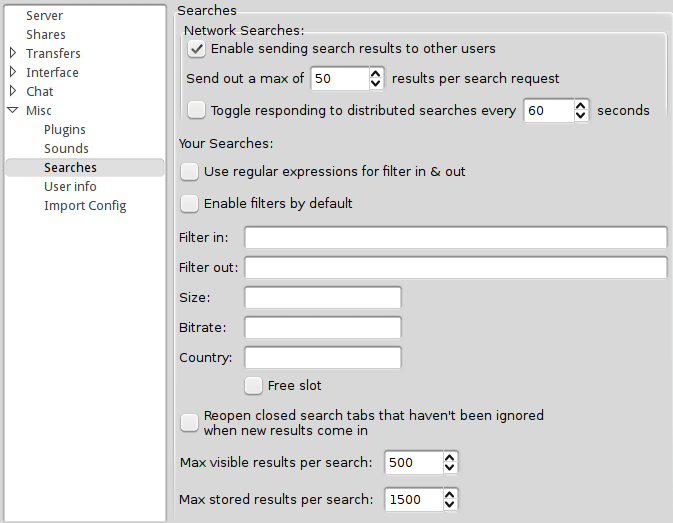
Task: Select Chat in the settings tree
Action: point(39,91)
